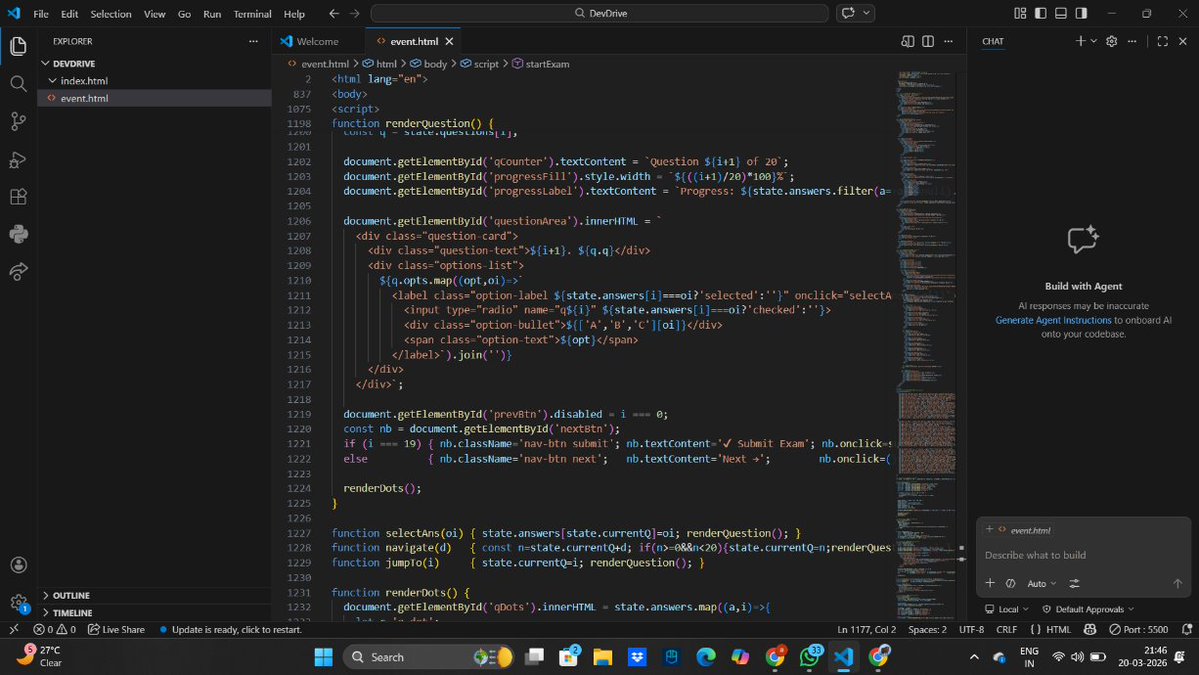Toggle the bottom Panel
The height and width of the screenshot is (675, 1199).
tap(1061, 13)
